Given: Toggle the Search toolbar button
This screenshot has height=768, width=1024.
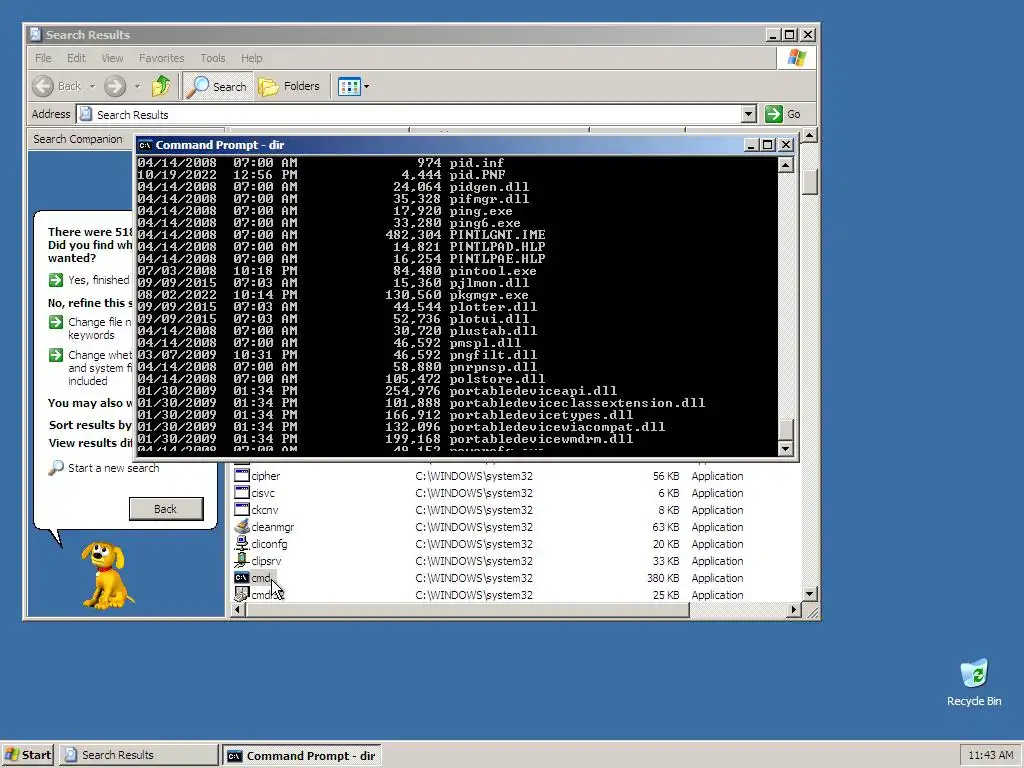Looking at the screenshot, I should (x=217, y=86).
